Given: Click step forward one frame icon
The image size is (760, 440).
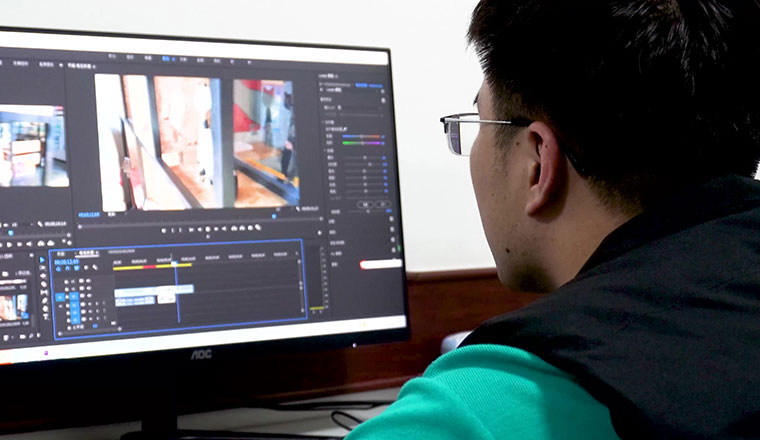Looking at the screenshot, I should (217, 228).
